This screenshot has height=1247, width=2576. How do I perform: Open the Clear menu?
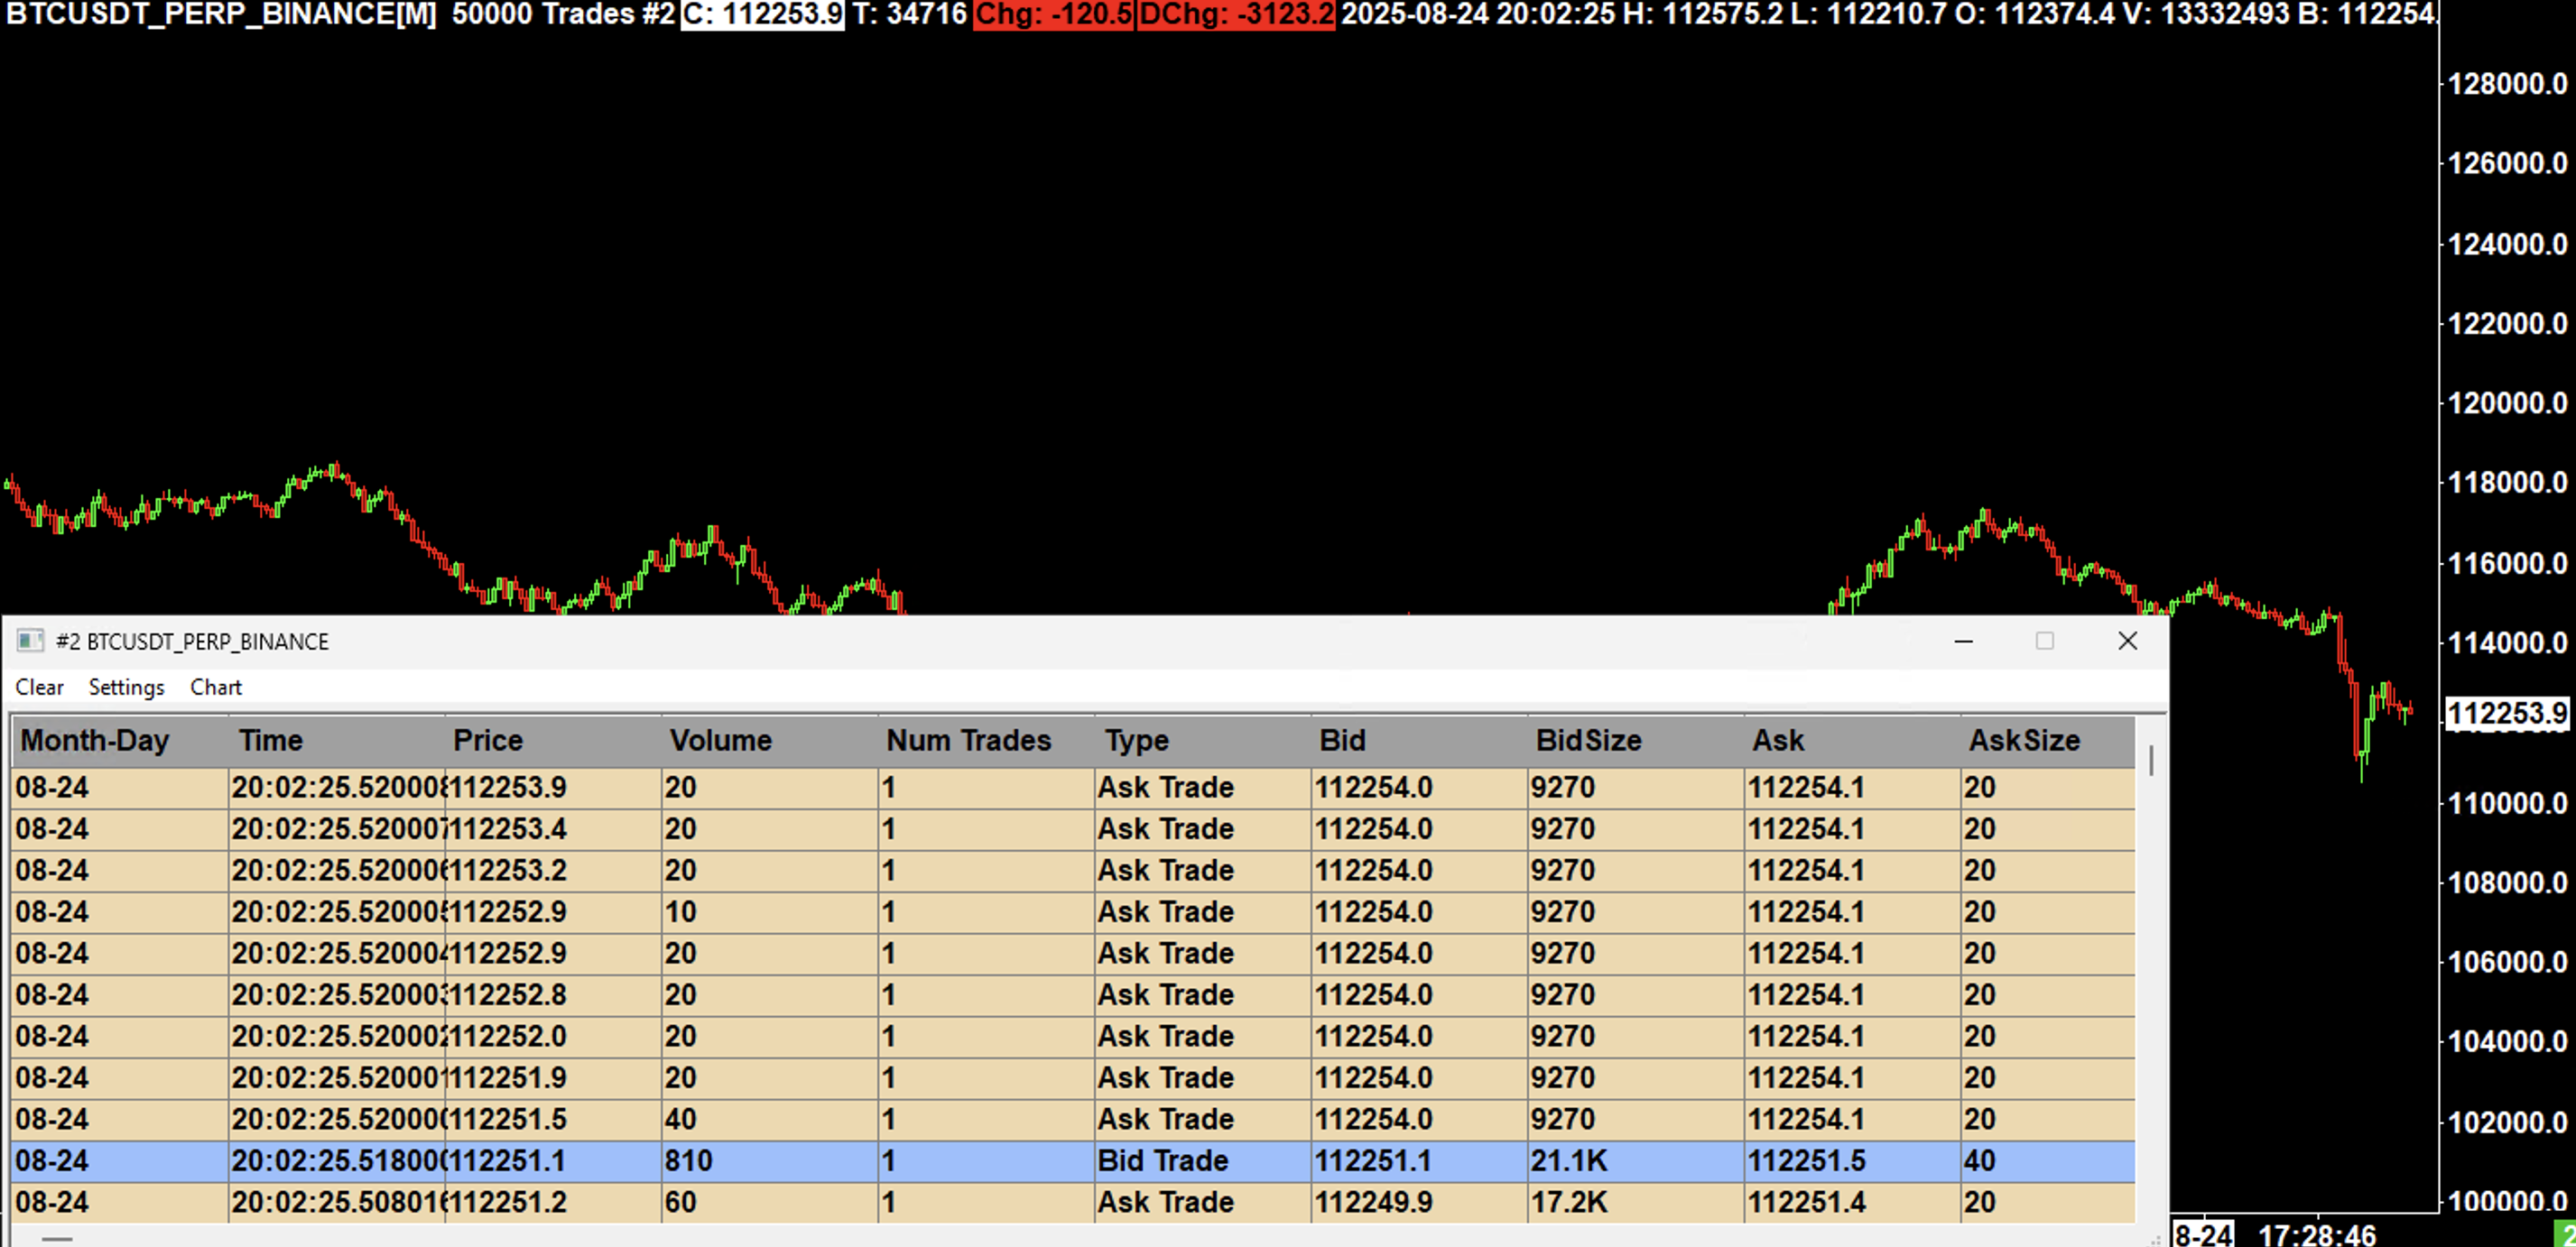[x=39, y=687]
